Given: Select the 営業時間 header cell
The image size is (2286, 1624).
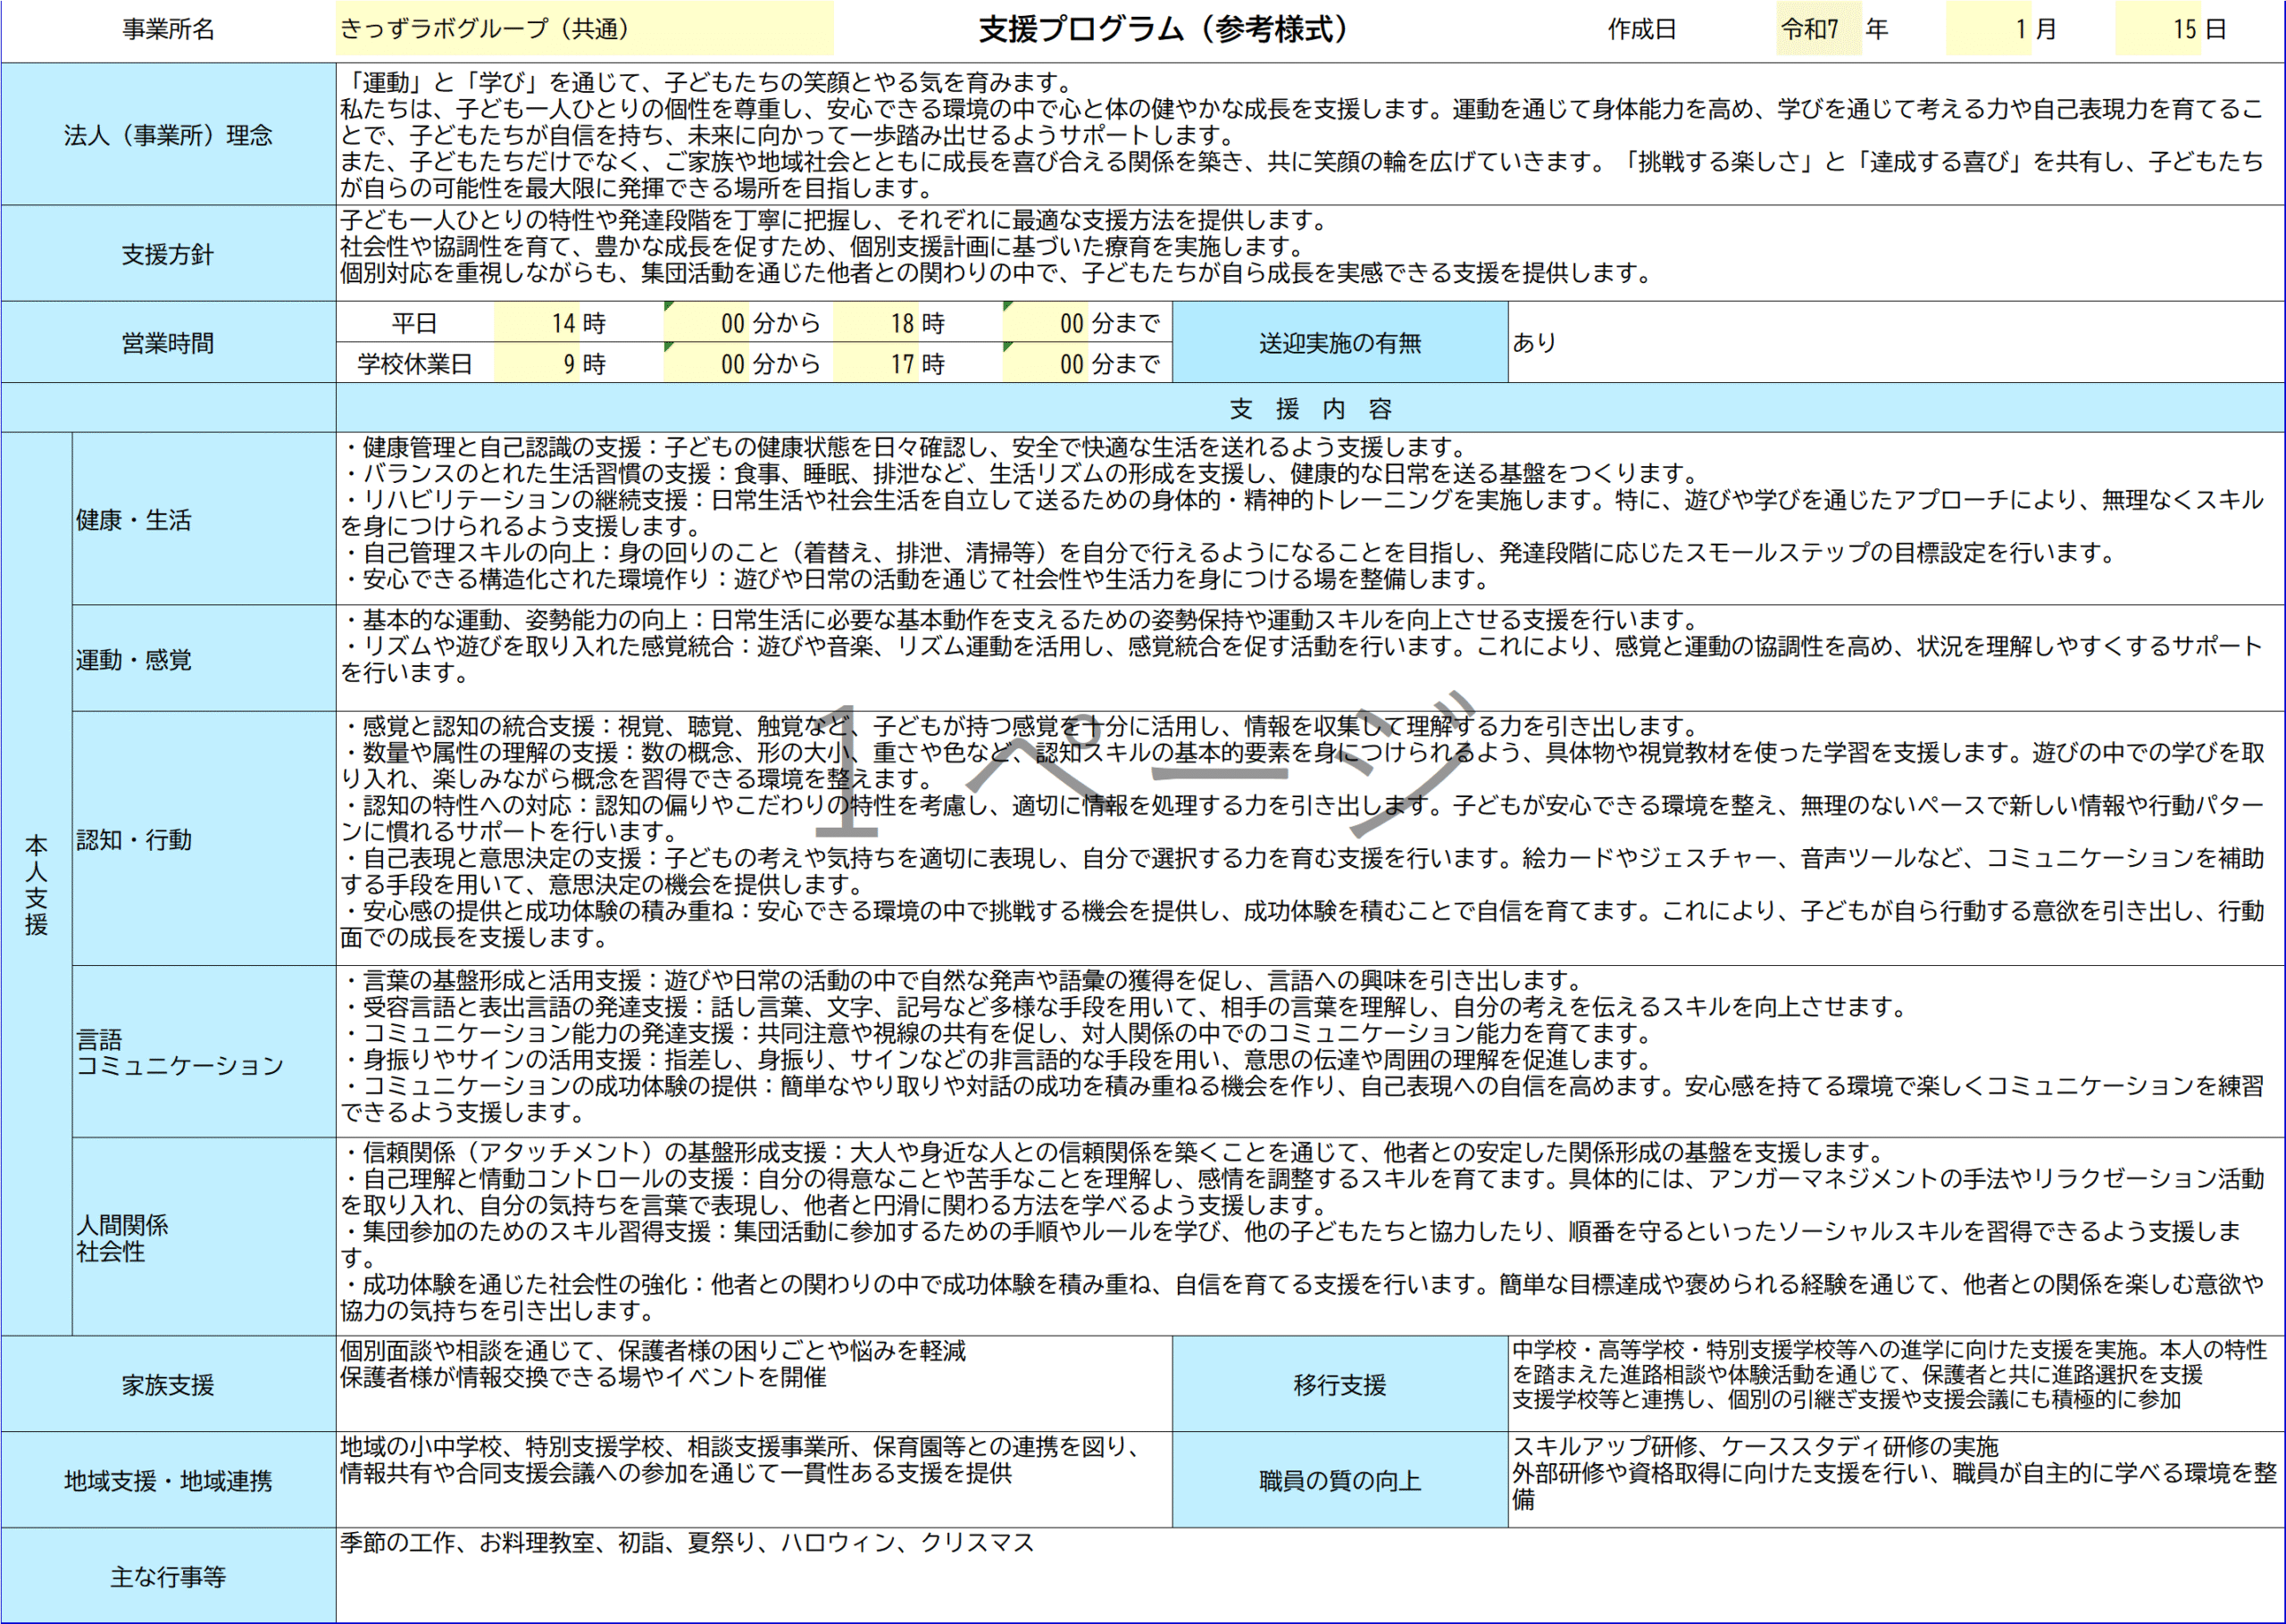Looking at the screenshot, I should [x=168, y=343].
